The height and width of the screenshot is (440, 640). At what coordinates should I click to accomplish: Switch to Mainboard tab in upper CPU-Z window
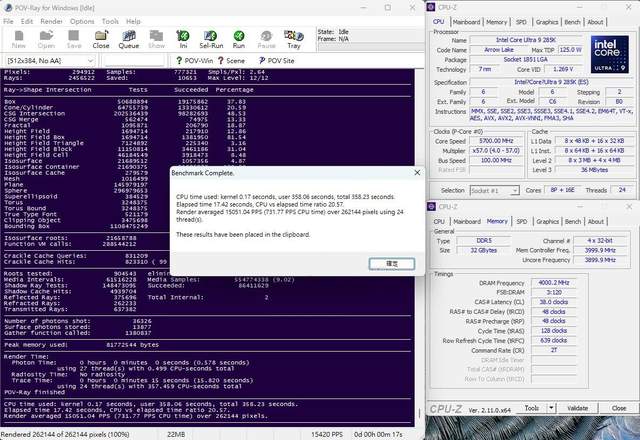click(466, 22)
